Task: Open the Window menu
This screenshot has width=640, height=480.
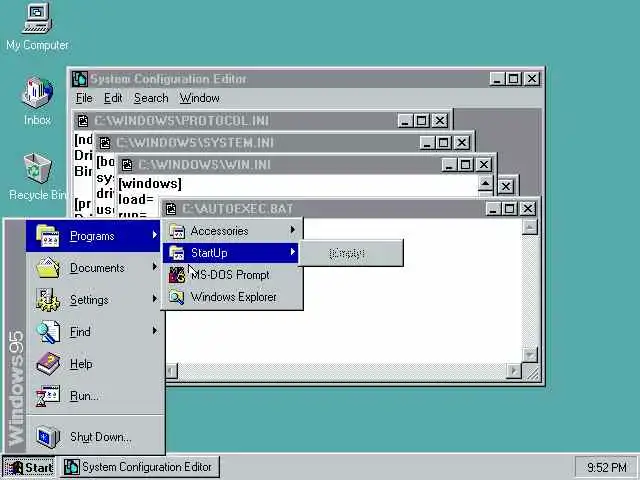Action: pyautogui.click(x=200, y=98)
